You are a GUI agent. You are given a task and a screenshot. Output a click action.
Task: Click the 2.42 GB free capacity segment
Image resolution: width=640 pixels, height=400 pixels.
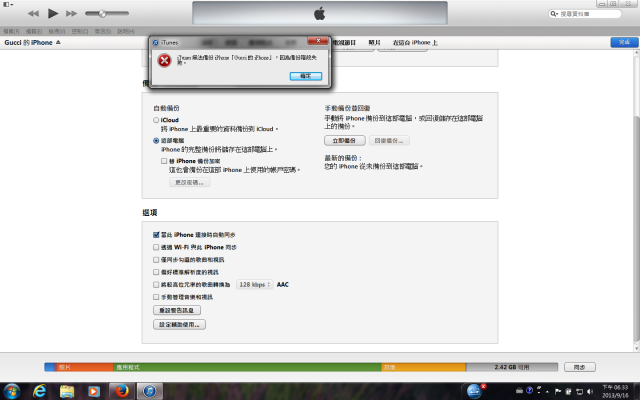(512, 367)
